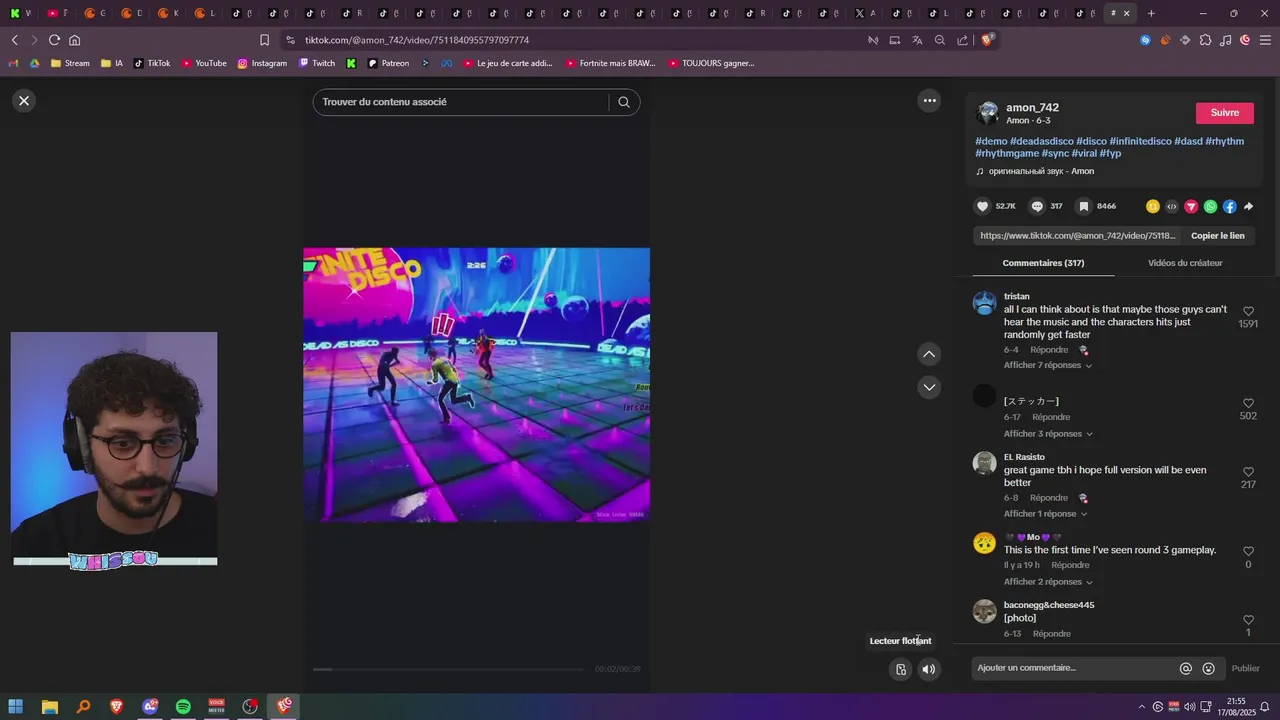Open the emoji picker in comment box

[x=1209, y=668]
